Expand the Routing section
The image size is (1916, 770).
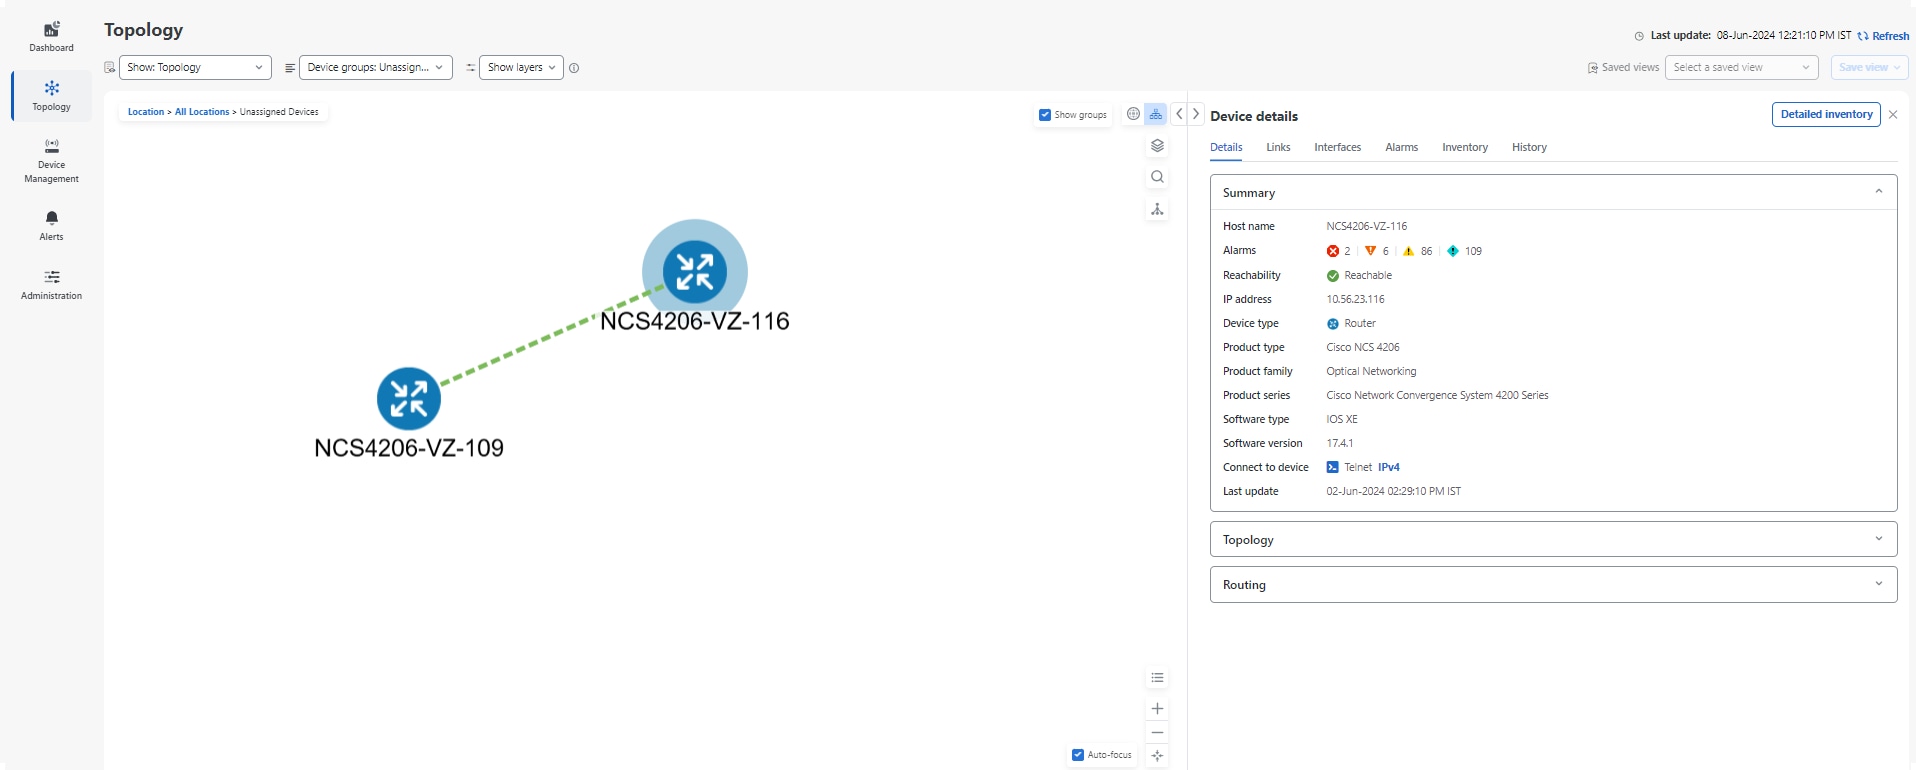click(1553, 585)
